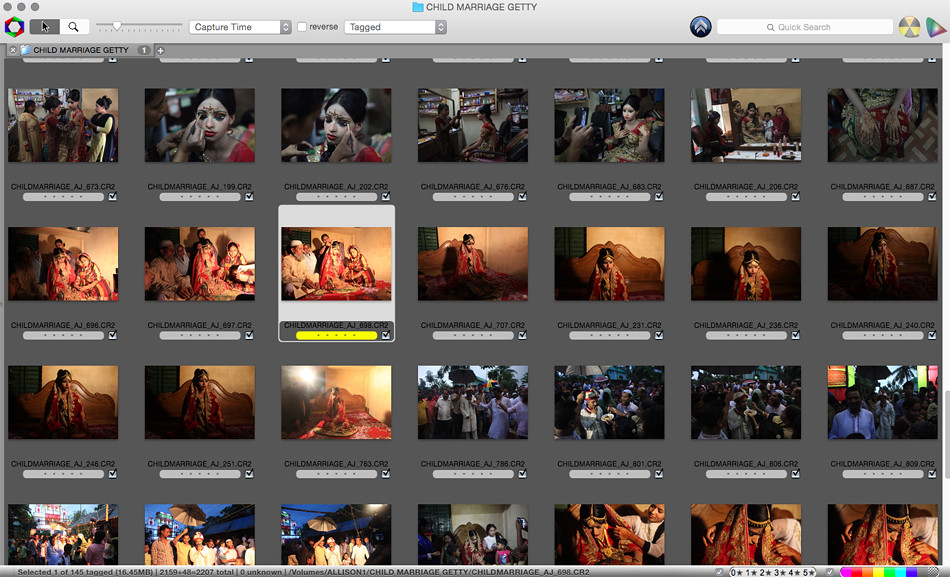
Task: Select thumbnail CHILDMARRIAGE_AJ_801.CR2
Action: (x=610, y=402)
